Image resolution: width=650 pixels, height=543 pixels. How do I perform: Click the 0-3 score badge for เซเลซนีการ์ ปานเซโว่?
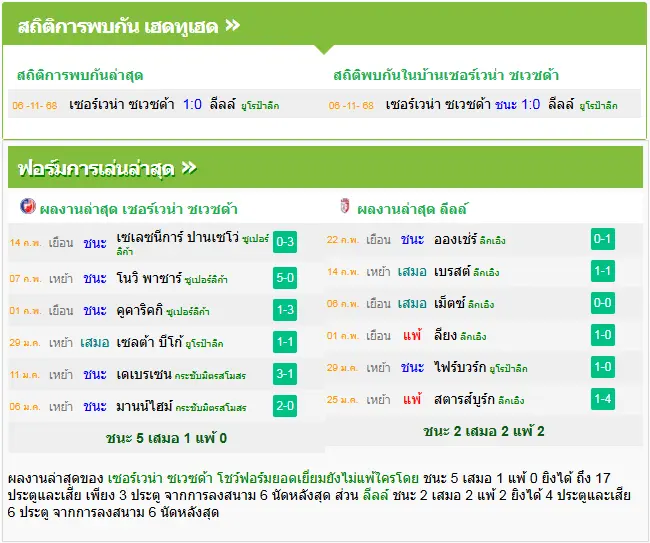[x=285, y=242]
